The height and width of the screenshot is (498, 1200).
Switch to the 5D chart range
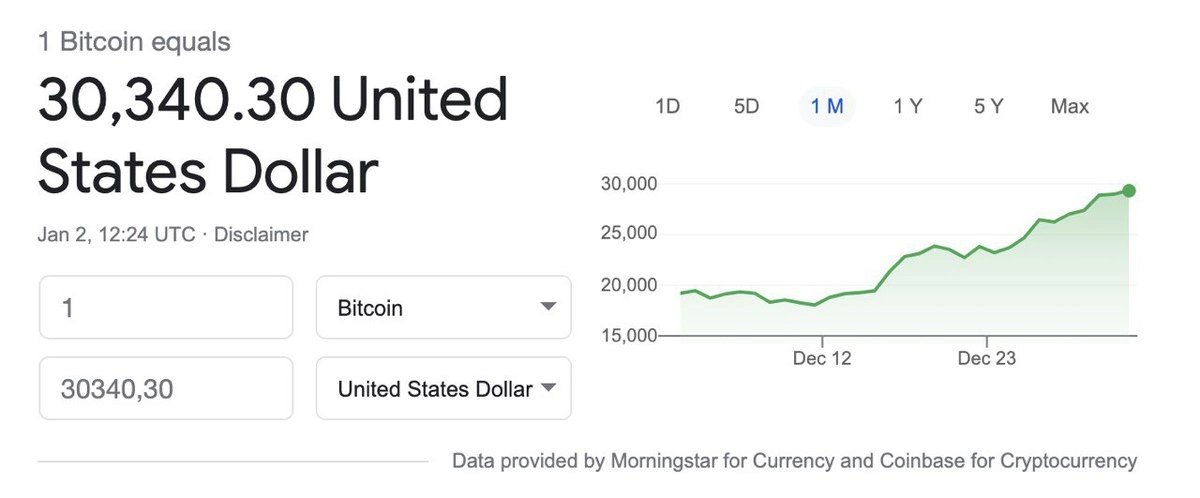coord(746,106)
